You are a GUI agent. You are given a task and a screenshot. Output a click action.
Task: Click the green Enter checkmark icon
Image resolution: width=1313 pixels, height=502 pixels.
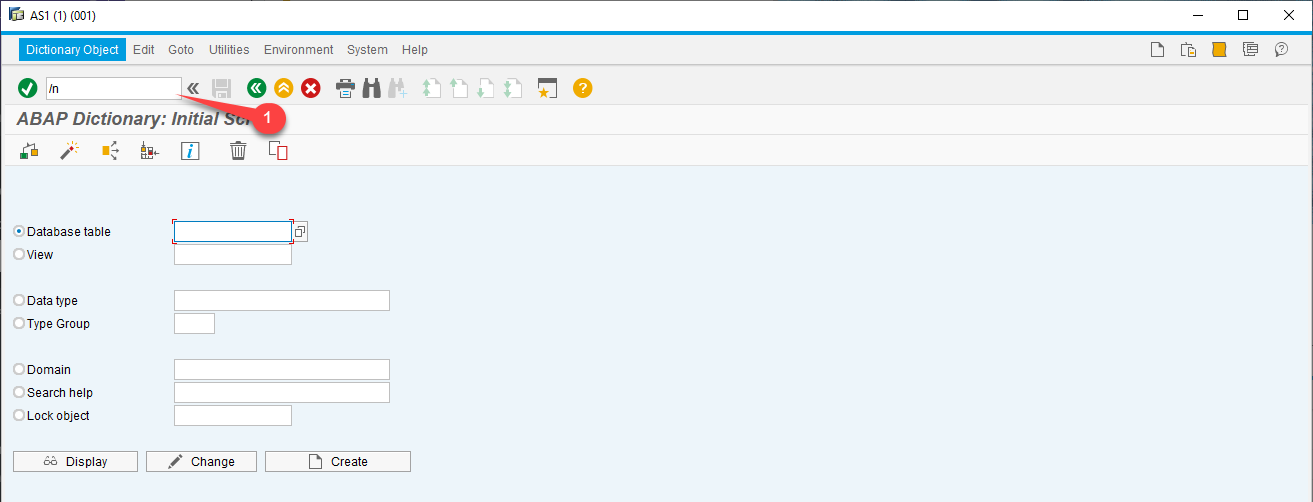[x=28, y=89]
